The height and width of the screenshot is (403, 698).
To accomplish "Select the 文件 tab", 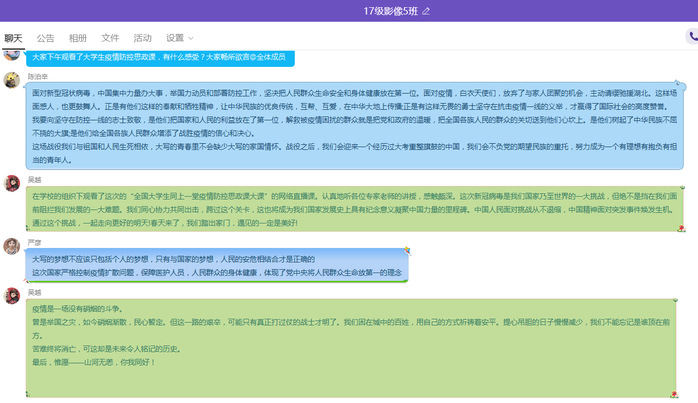I will pyautogui.click(x=110, y=37).
